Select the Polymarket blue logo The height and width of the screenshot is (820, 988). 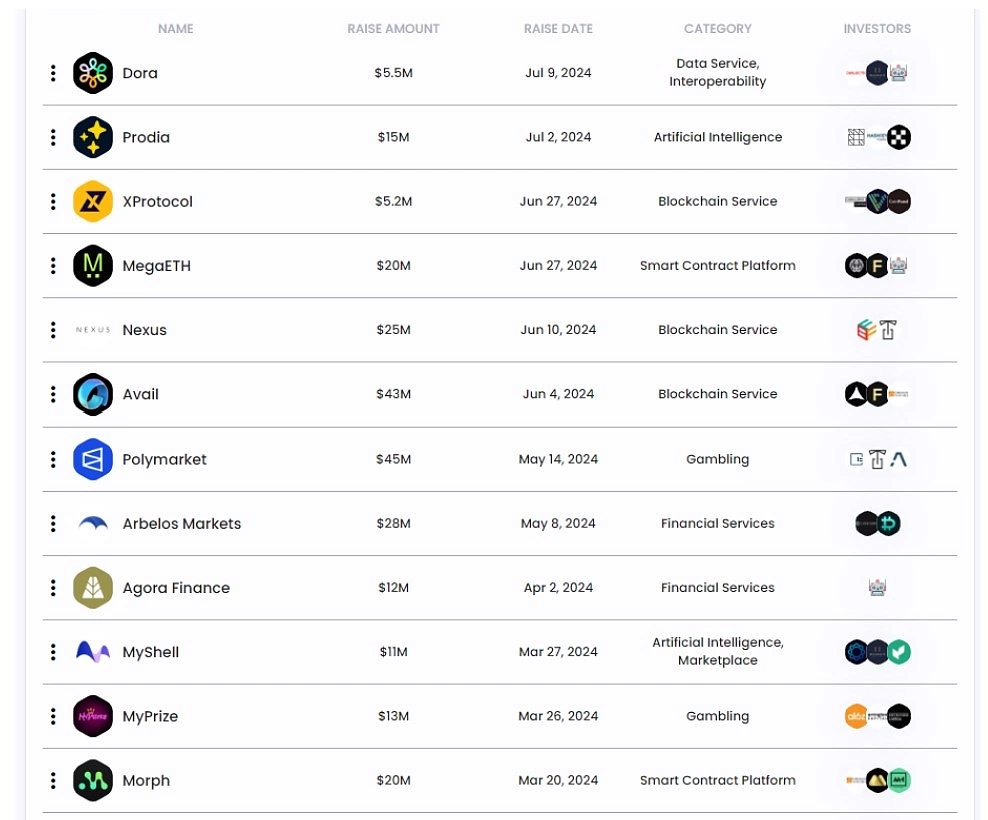click(92, 459)
